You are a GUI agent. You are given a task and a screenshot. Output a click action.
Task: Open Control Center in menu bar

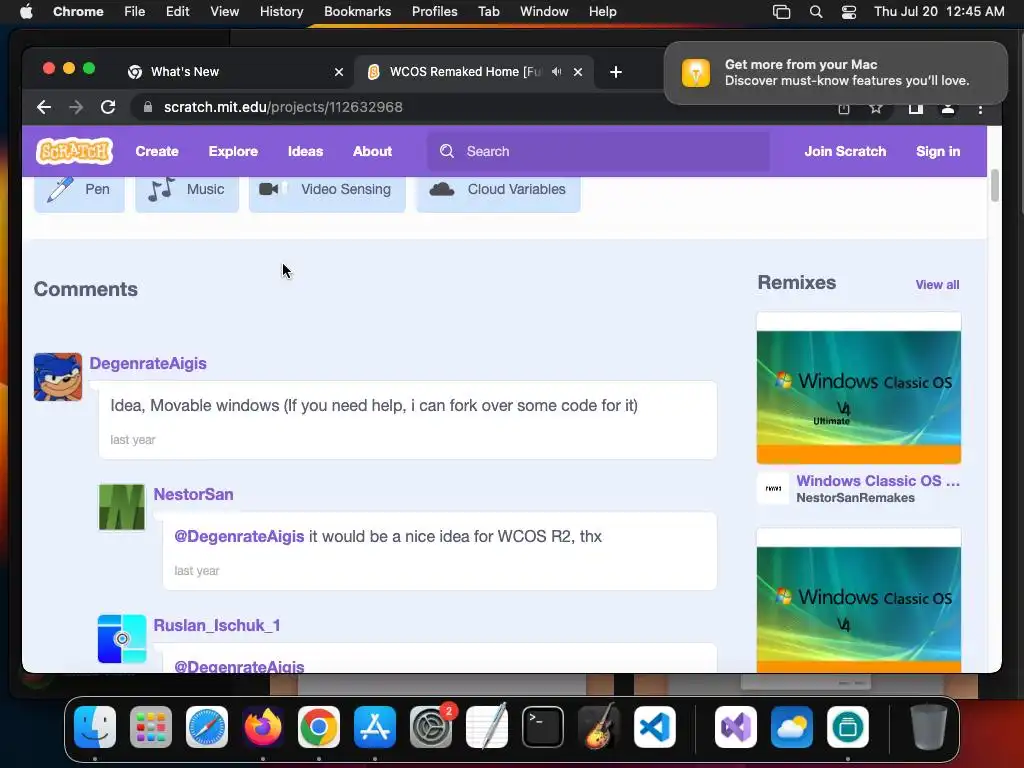tap(848, 12)
